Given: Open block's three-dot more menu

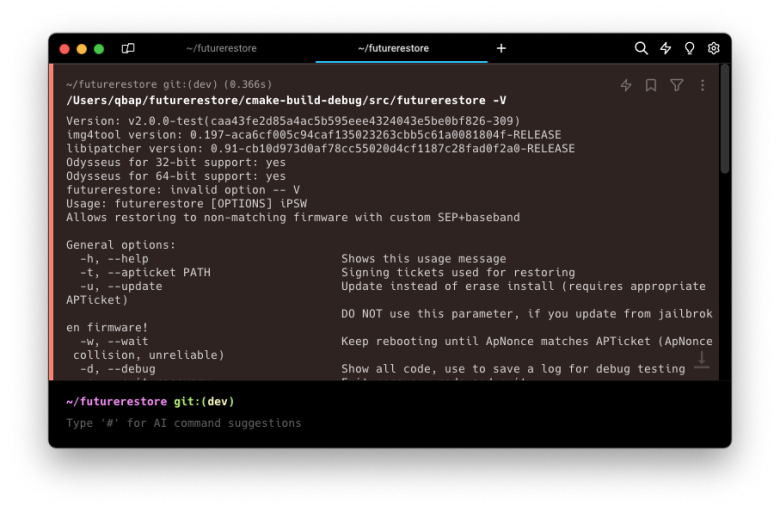Looking at the screenshot, I should pos(702,85).
